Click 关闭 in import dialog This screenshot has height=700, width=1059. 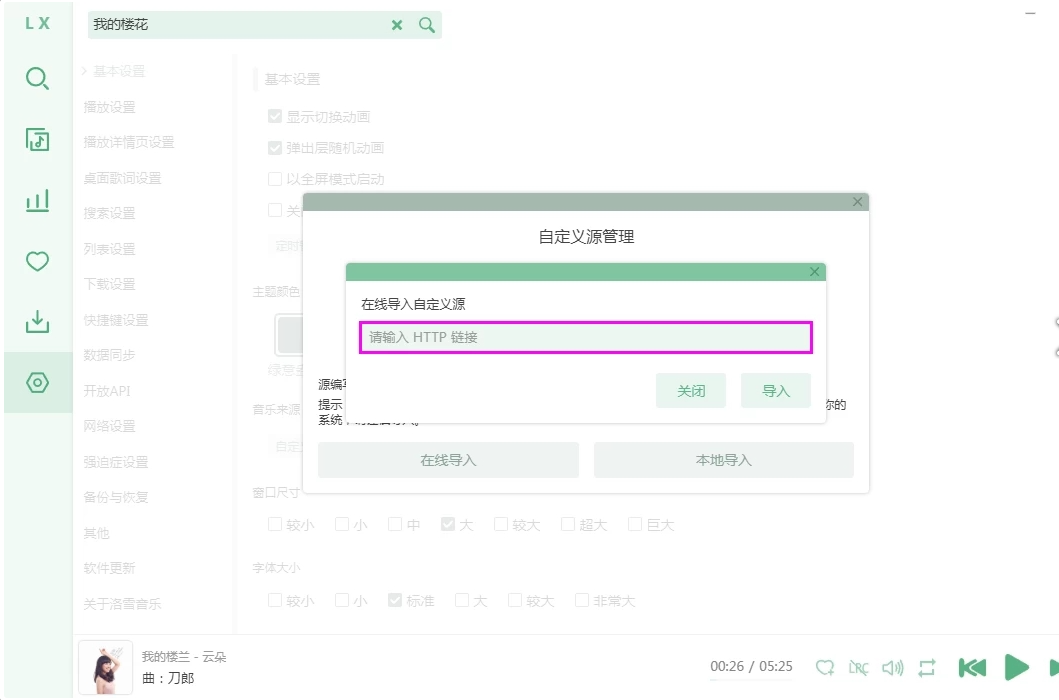[690, 391]
